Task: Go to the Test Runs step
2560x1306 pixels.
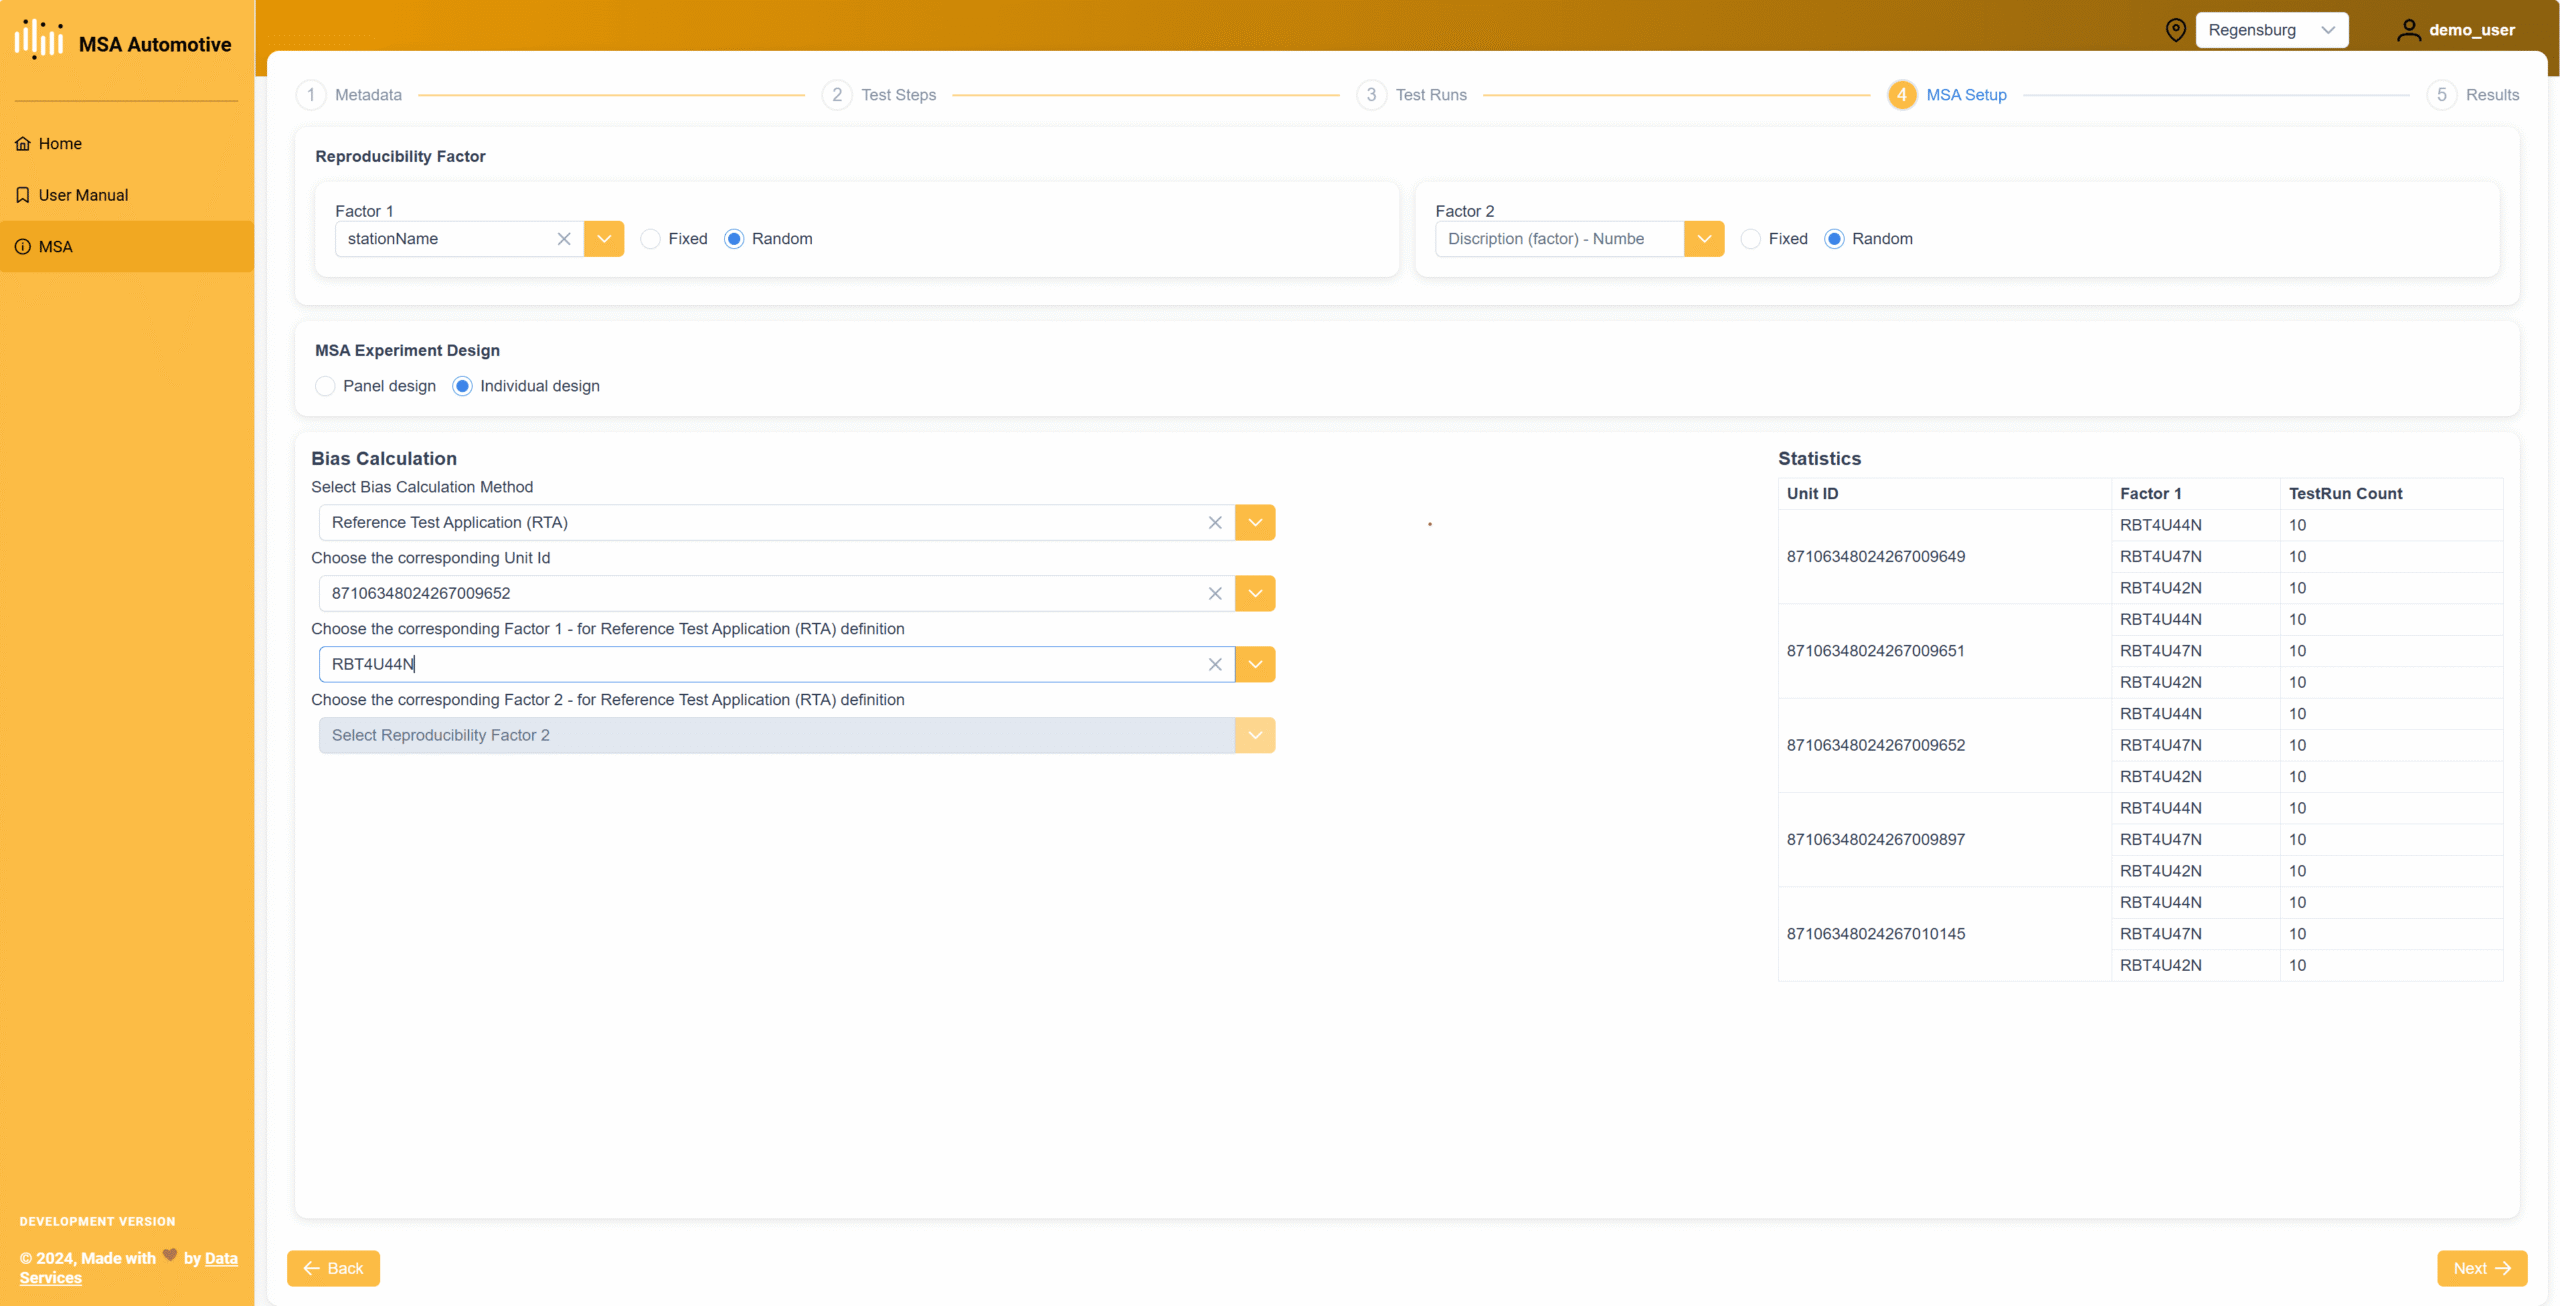Action: [1413, 95]
